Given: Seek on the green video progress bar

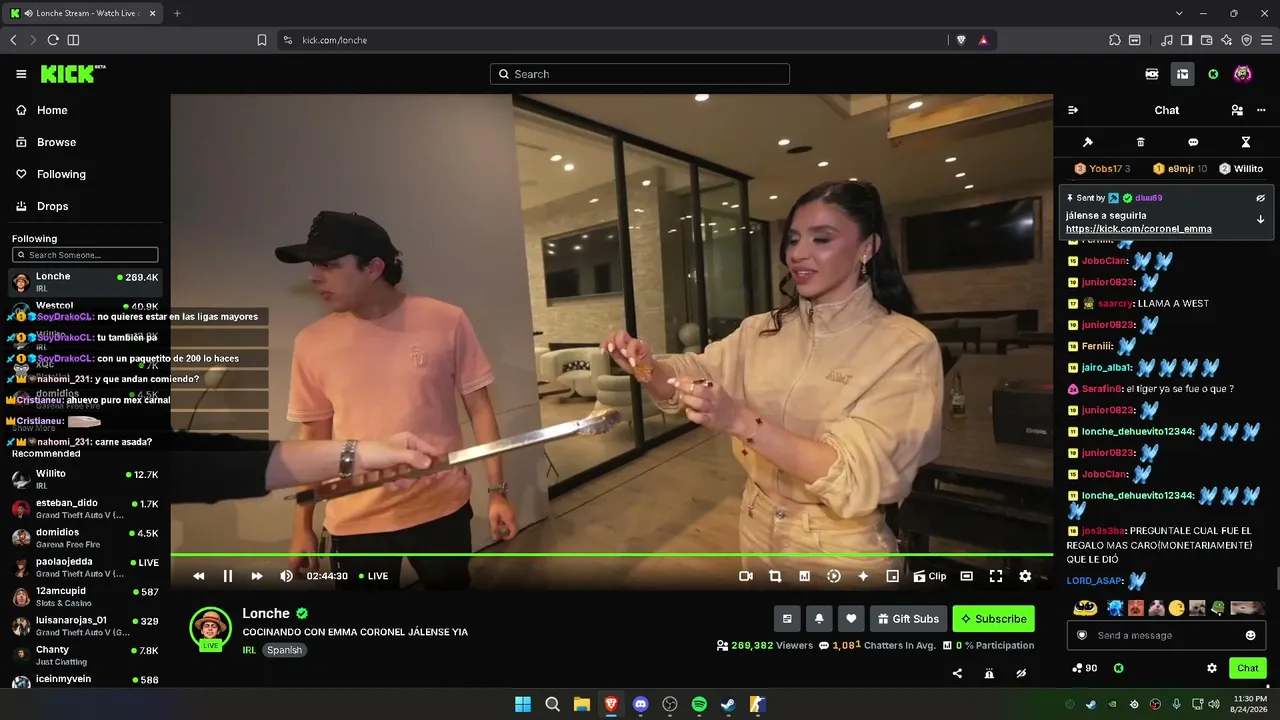Looking at the screenshot, I should (x=611, y=554).
